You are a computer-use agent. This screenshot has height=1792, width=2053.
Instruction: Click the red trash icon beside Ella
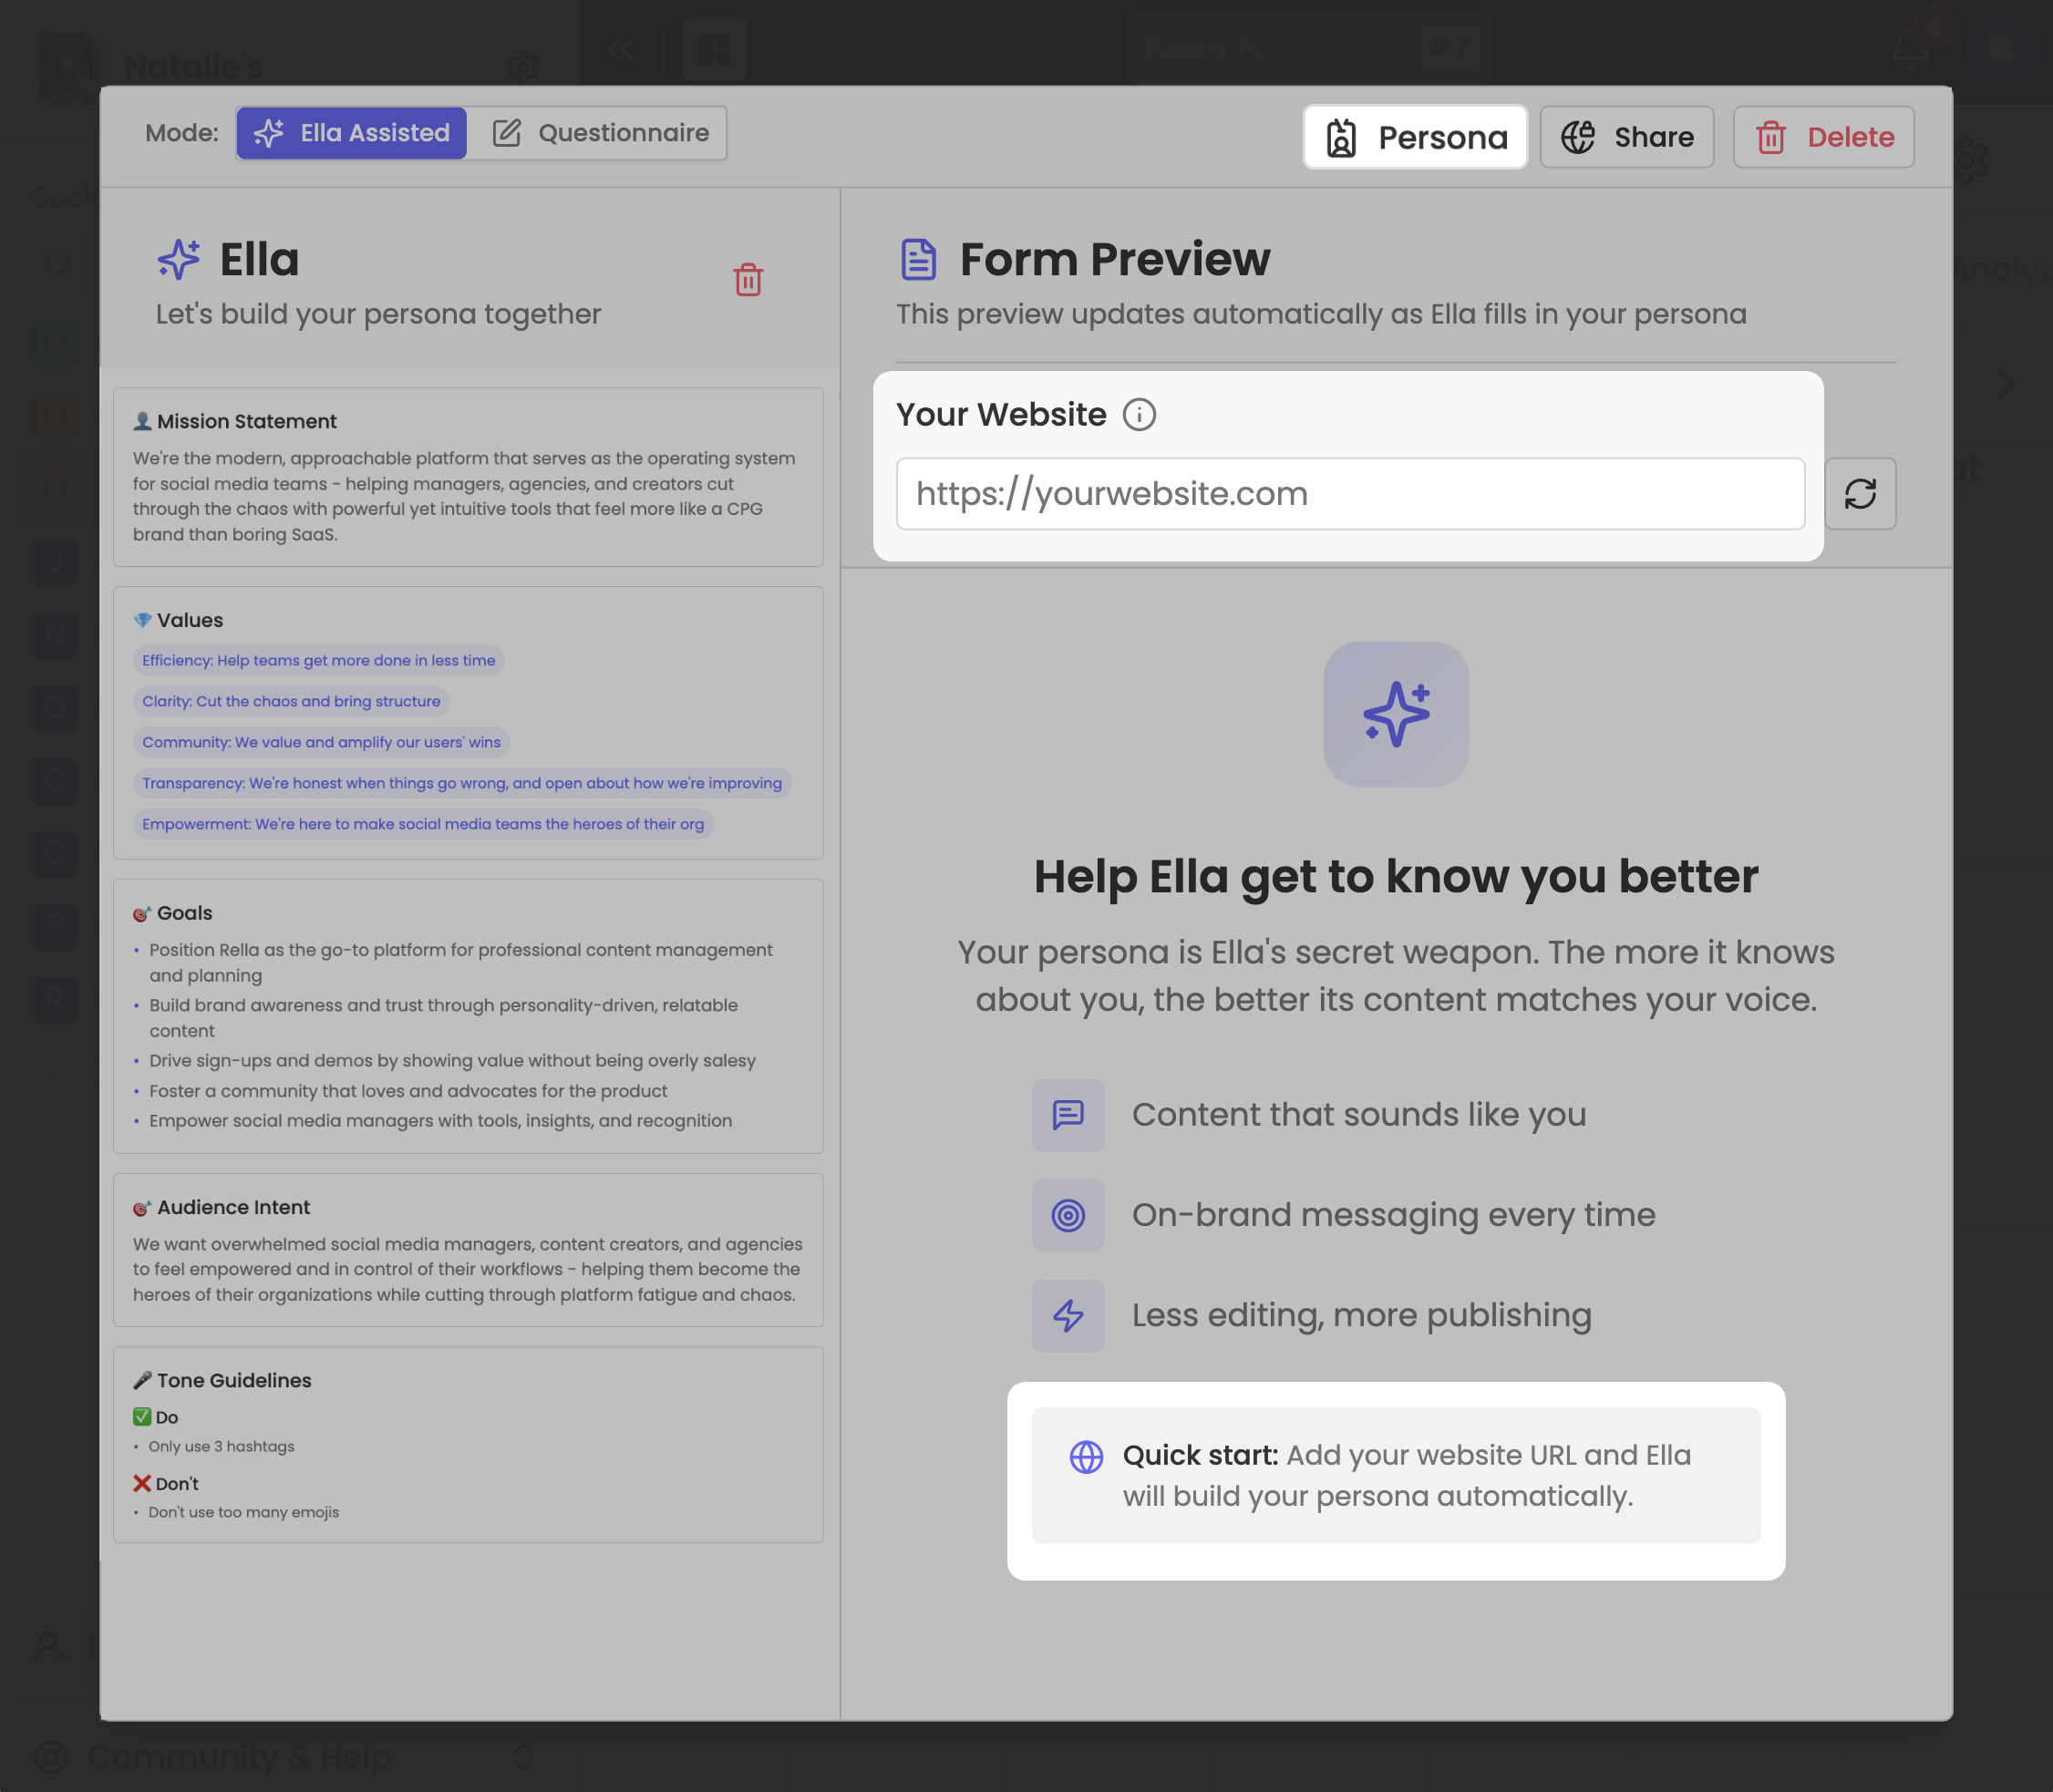[748, 280]
